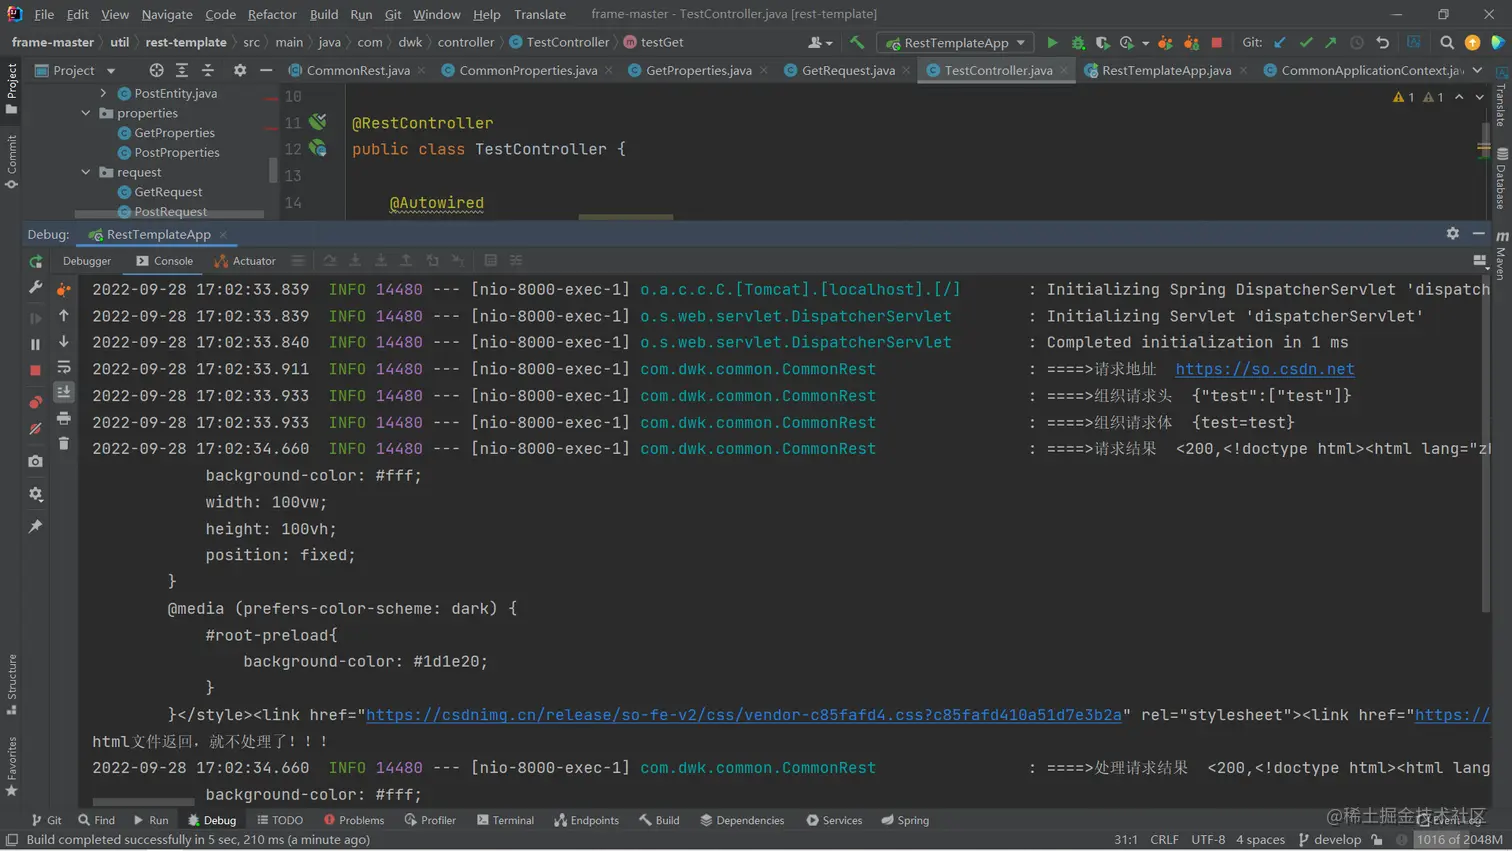Click the Build project hammer icon
This screenshot has height=851, width=1512.
point(857,43)
